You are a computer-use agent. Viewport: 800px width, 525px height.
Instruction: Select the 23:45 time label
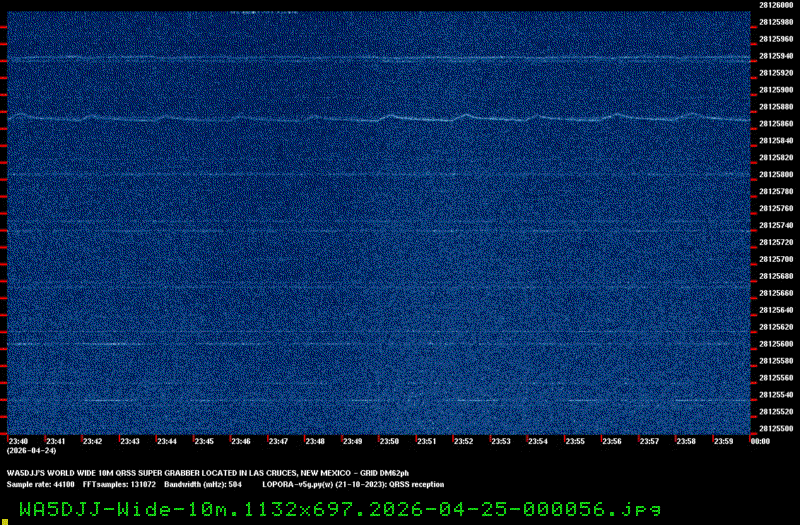click(x=204, y=441)
